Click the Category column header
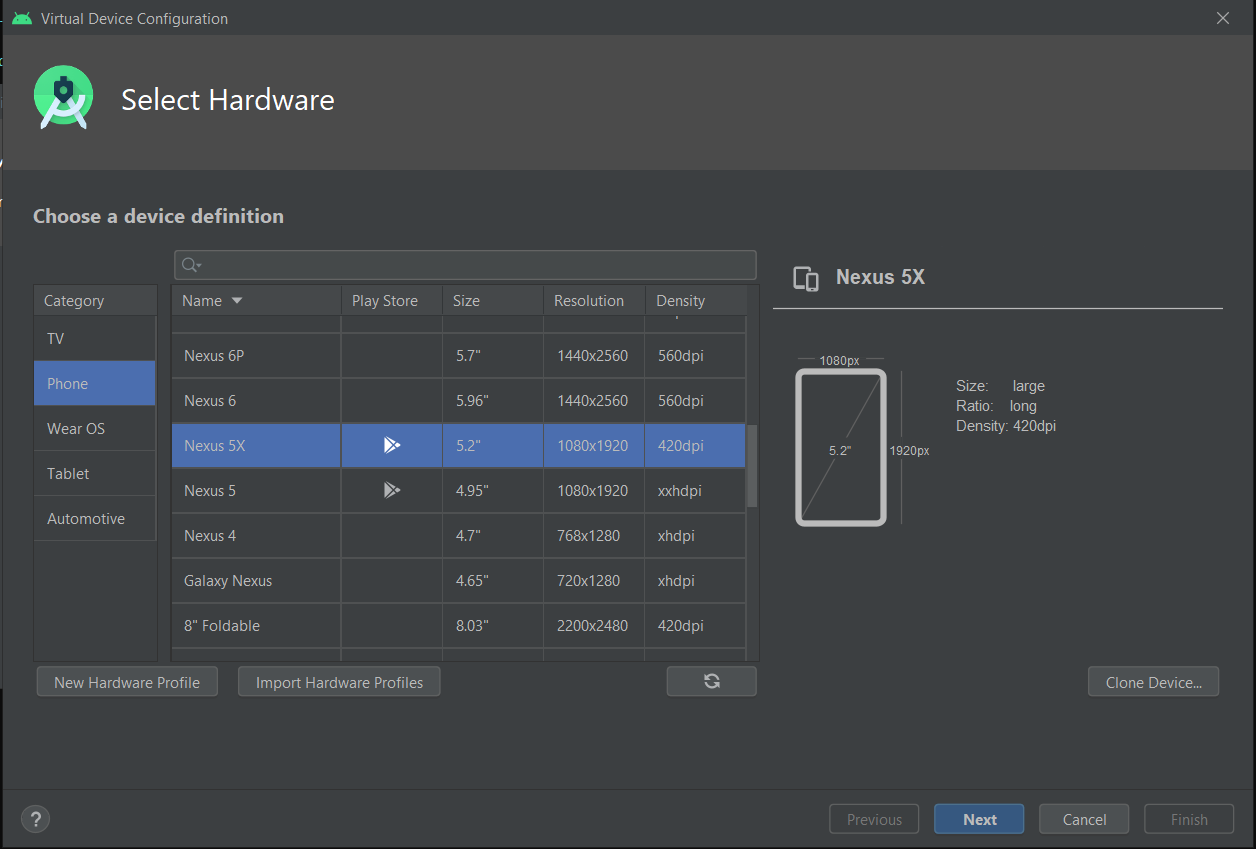1256x849 pixels. tap(95, 300)
